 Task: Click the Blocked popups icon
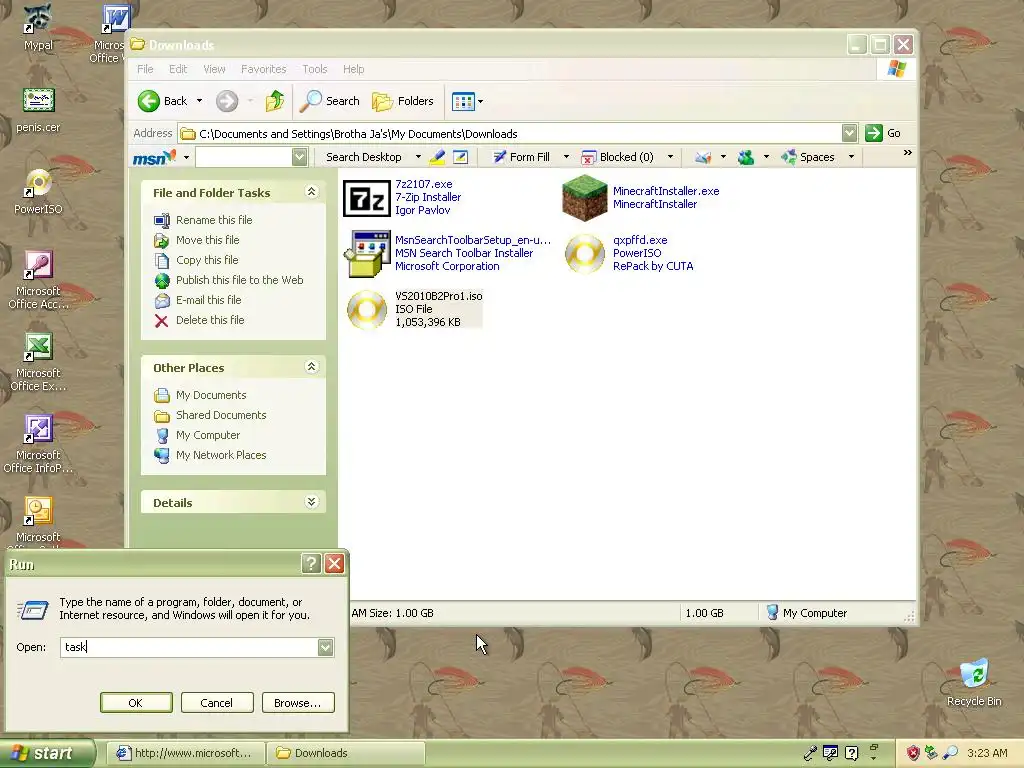pyautogui.click(x=588, y=157)
